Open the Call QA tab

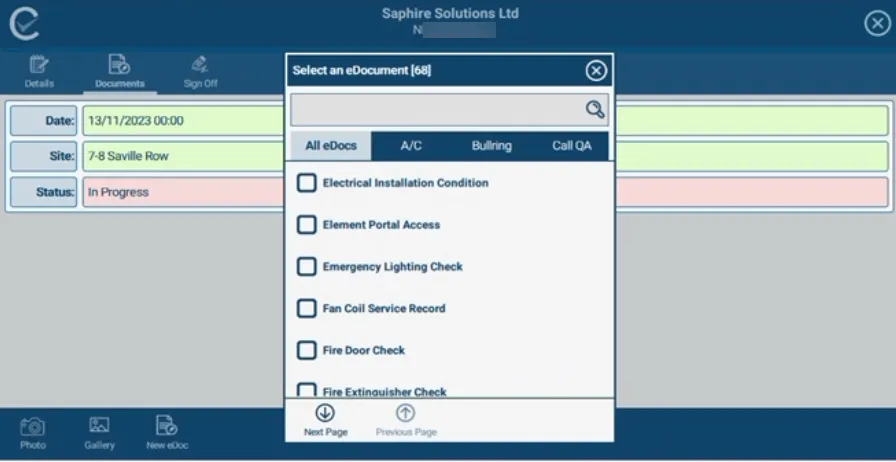pos(571,146)
